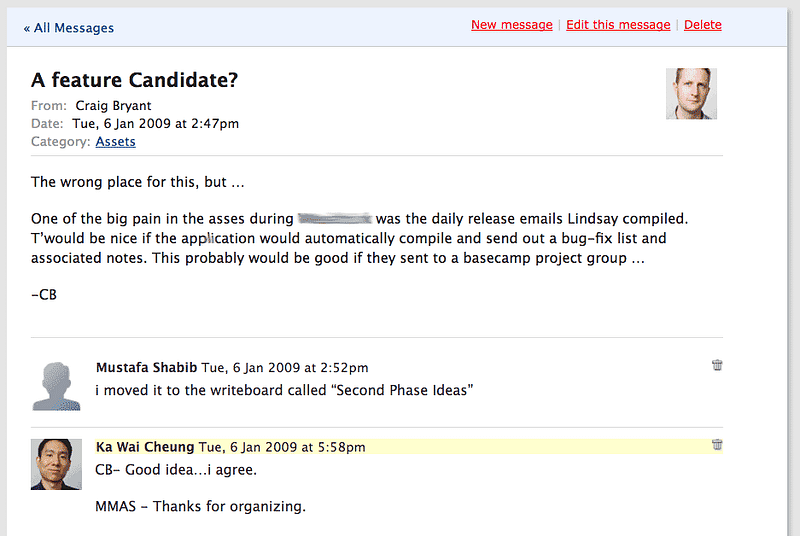Click the -CB signature line
800x536 pixels.
44,295
